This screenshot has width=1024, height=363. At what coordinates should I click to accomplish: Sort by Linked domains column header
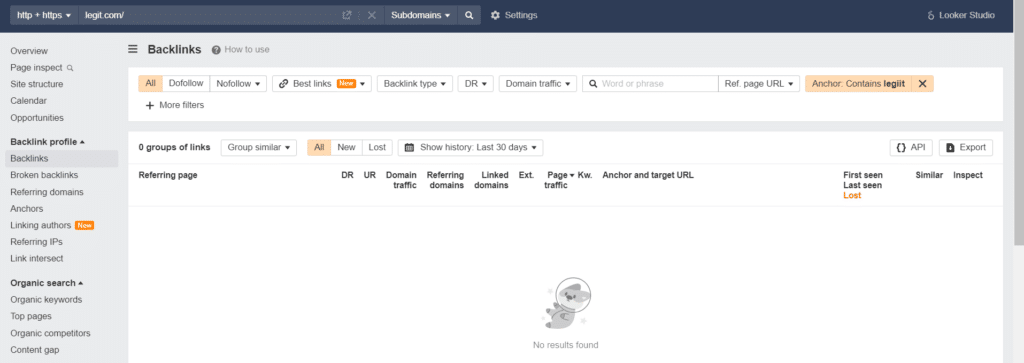[x=491, y=180]
